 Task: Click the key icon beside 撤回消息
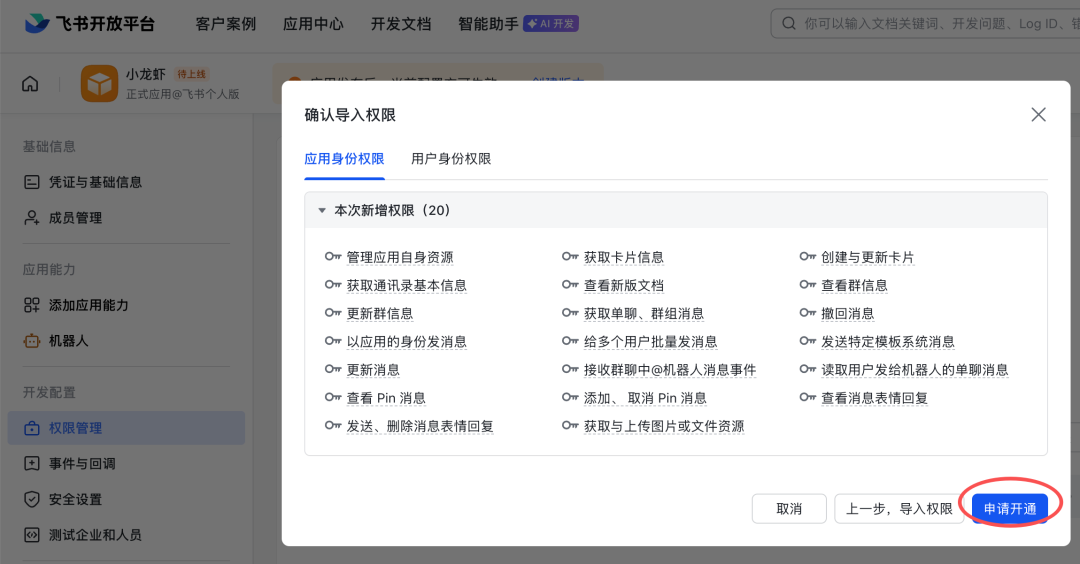(x=808, y=313)
